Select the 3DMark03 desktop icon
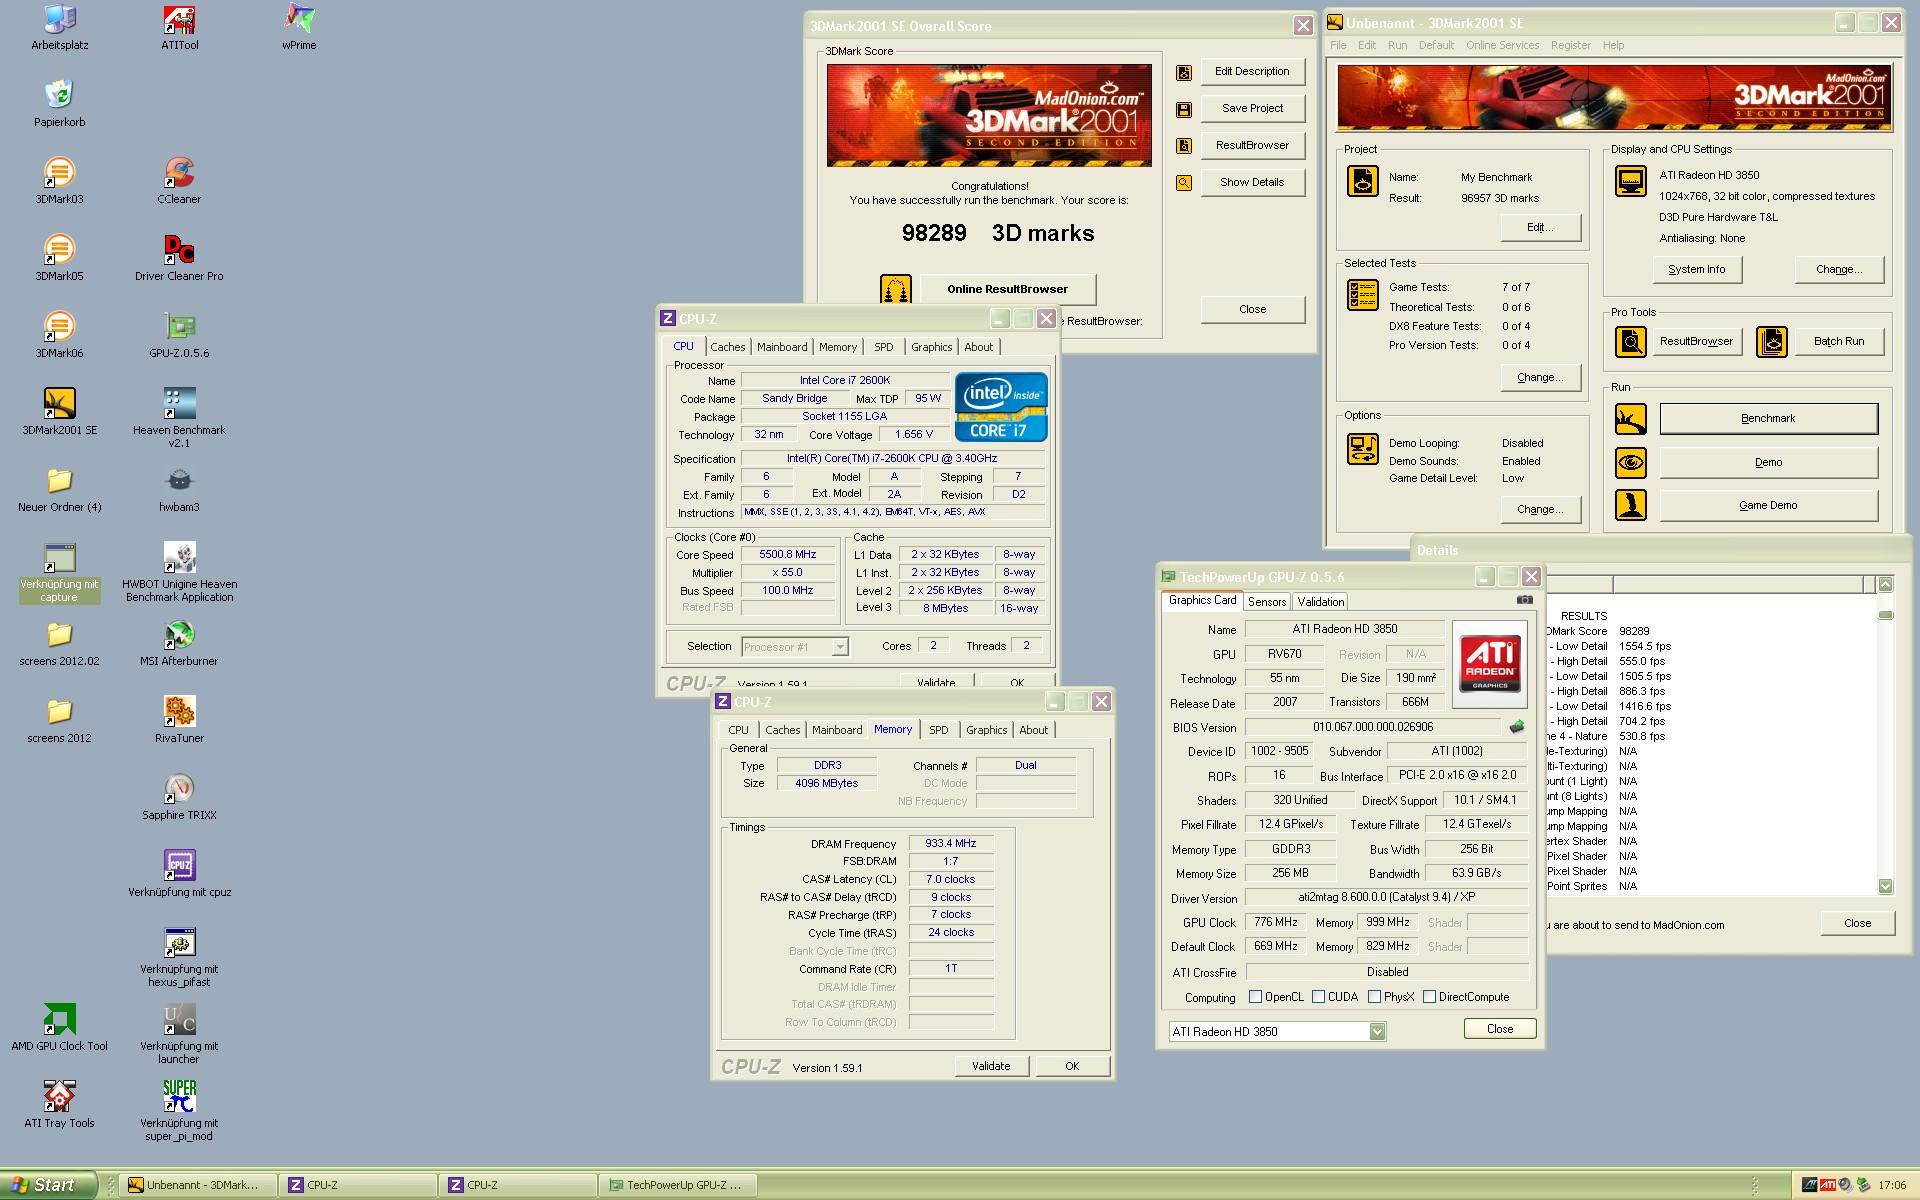This screenshot has width=1920, height=1200. [59, 181]
